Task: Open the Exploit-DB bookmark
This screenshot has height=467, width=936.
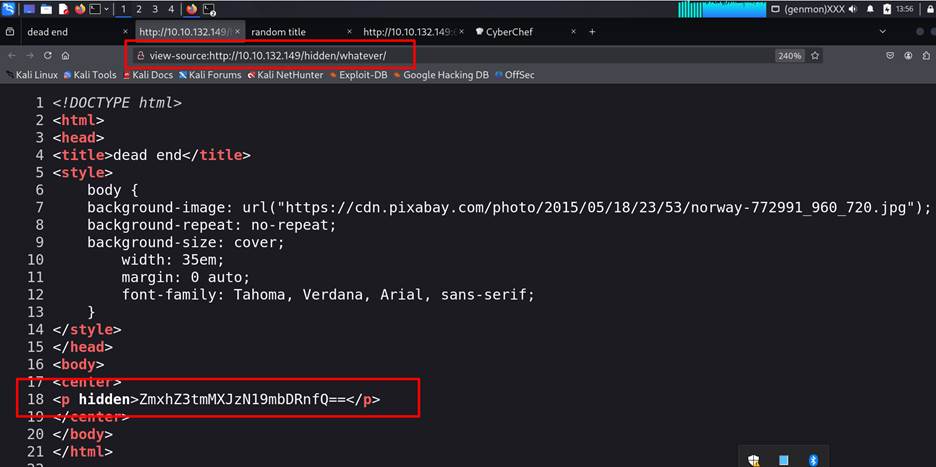Action: [357, 75]
